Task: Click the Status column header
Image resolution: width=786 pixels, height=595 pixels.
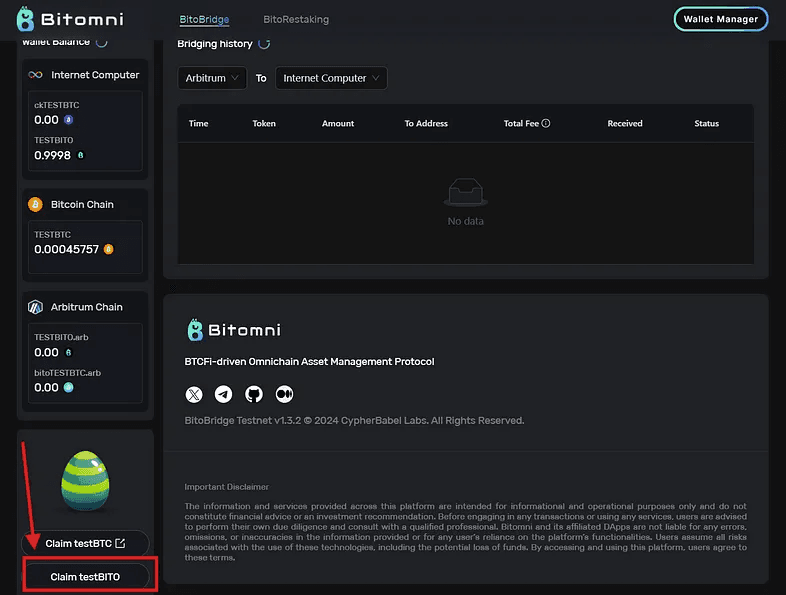Action: click(x=707, y=123)
